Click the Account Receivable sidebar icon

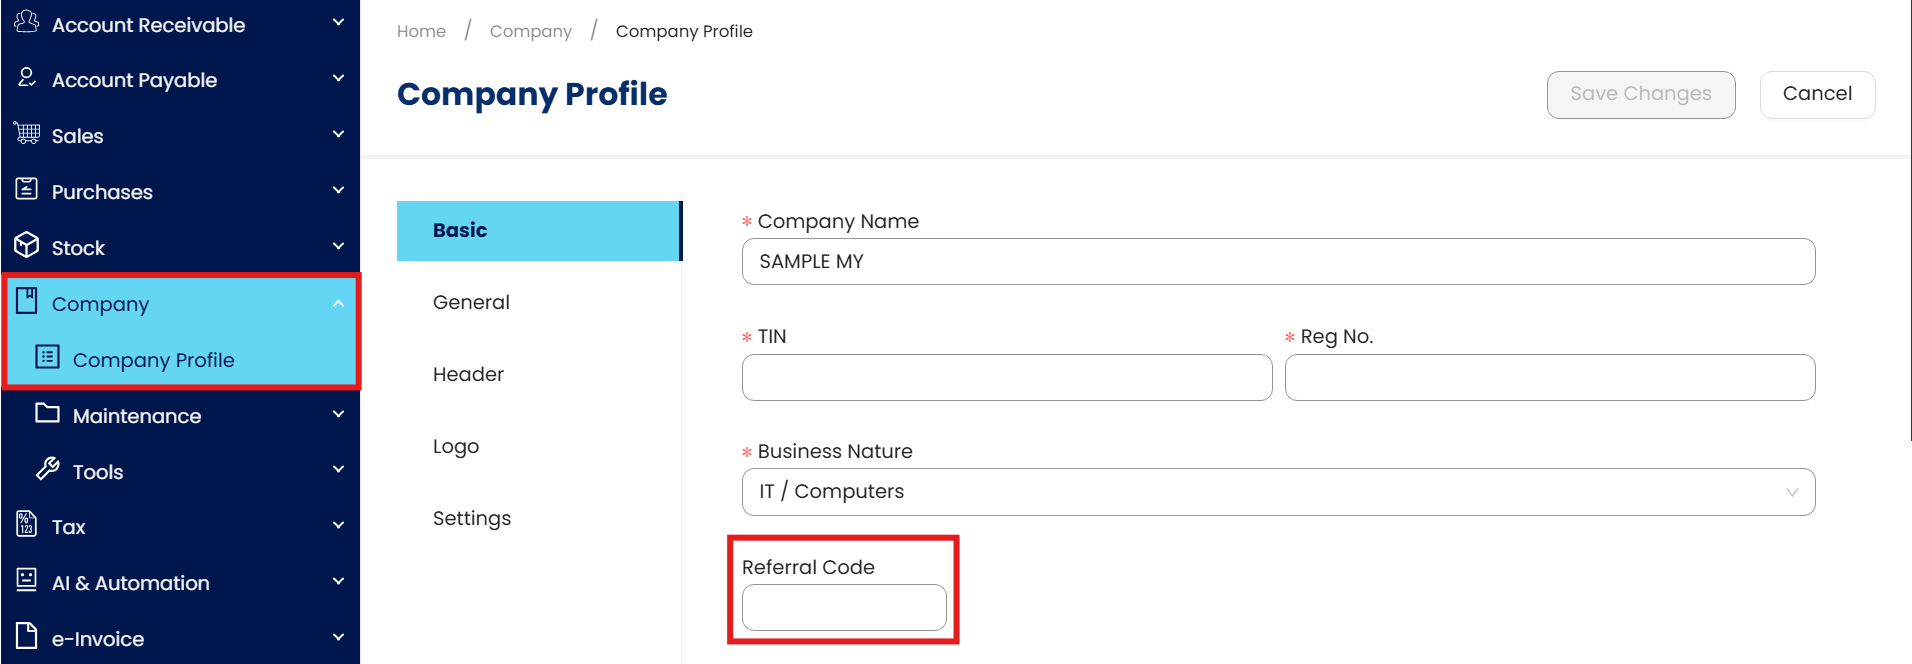tap(27, 22)
